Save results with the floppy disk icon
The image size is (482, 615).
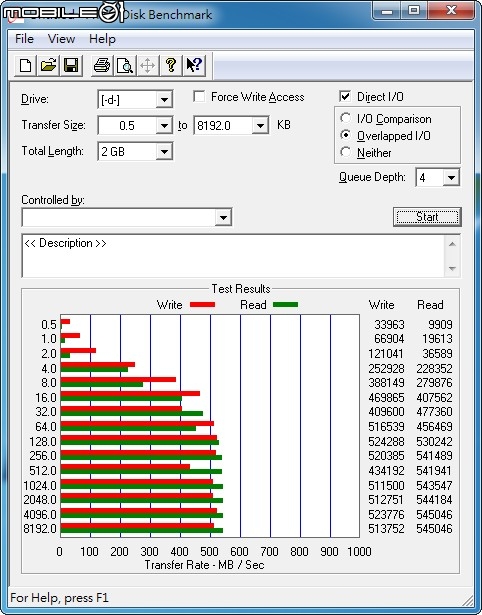71,65
